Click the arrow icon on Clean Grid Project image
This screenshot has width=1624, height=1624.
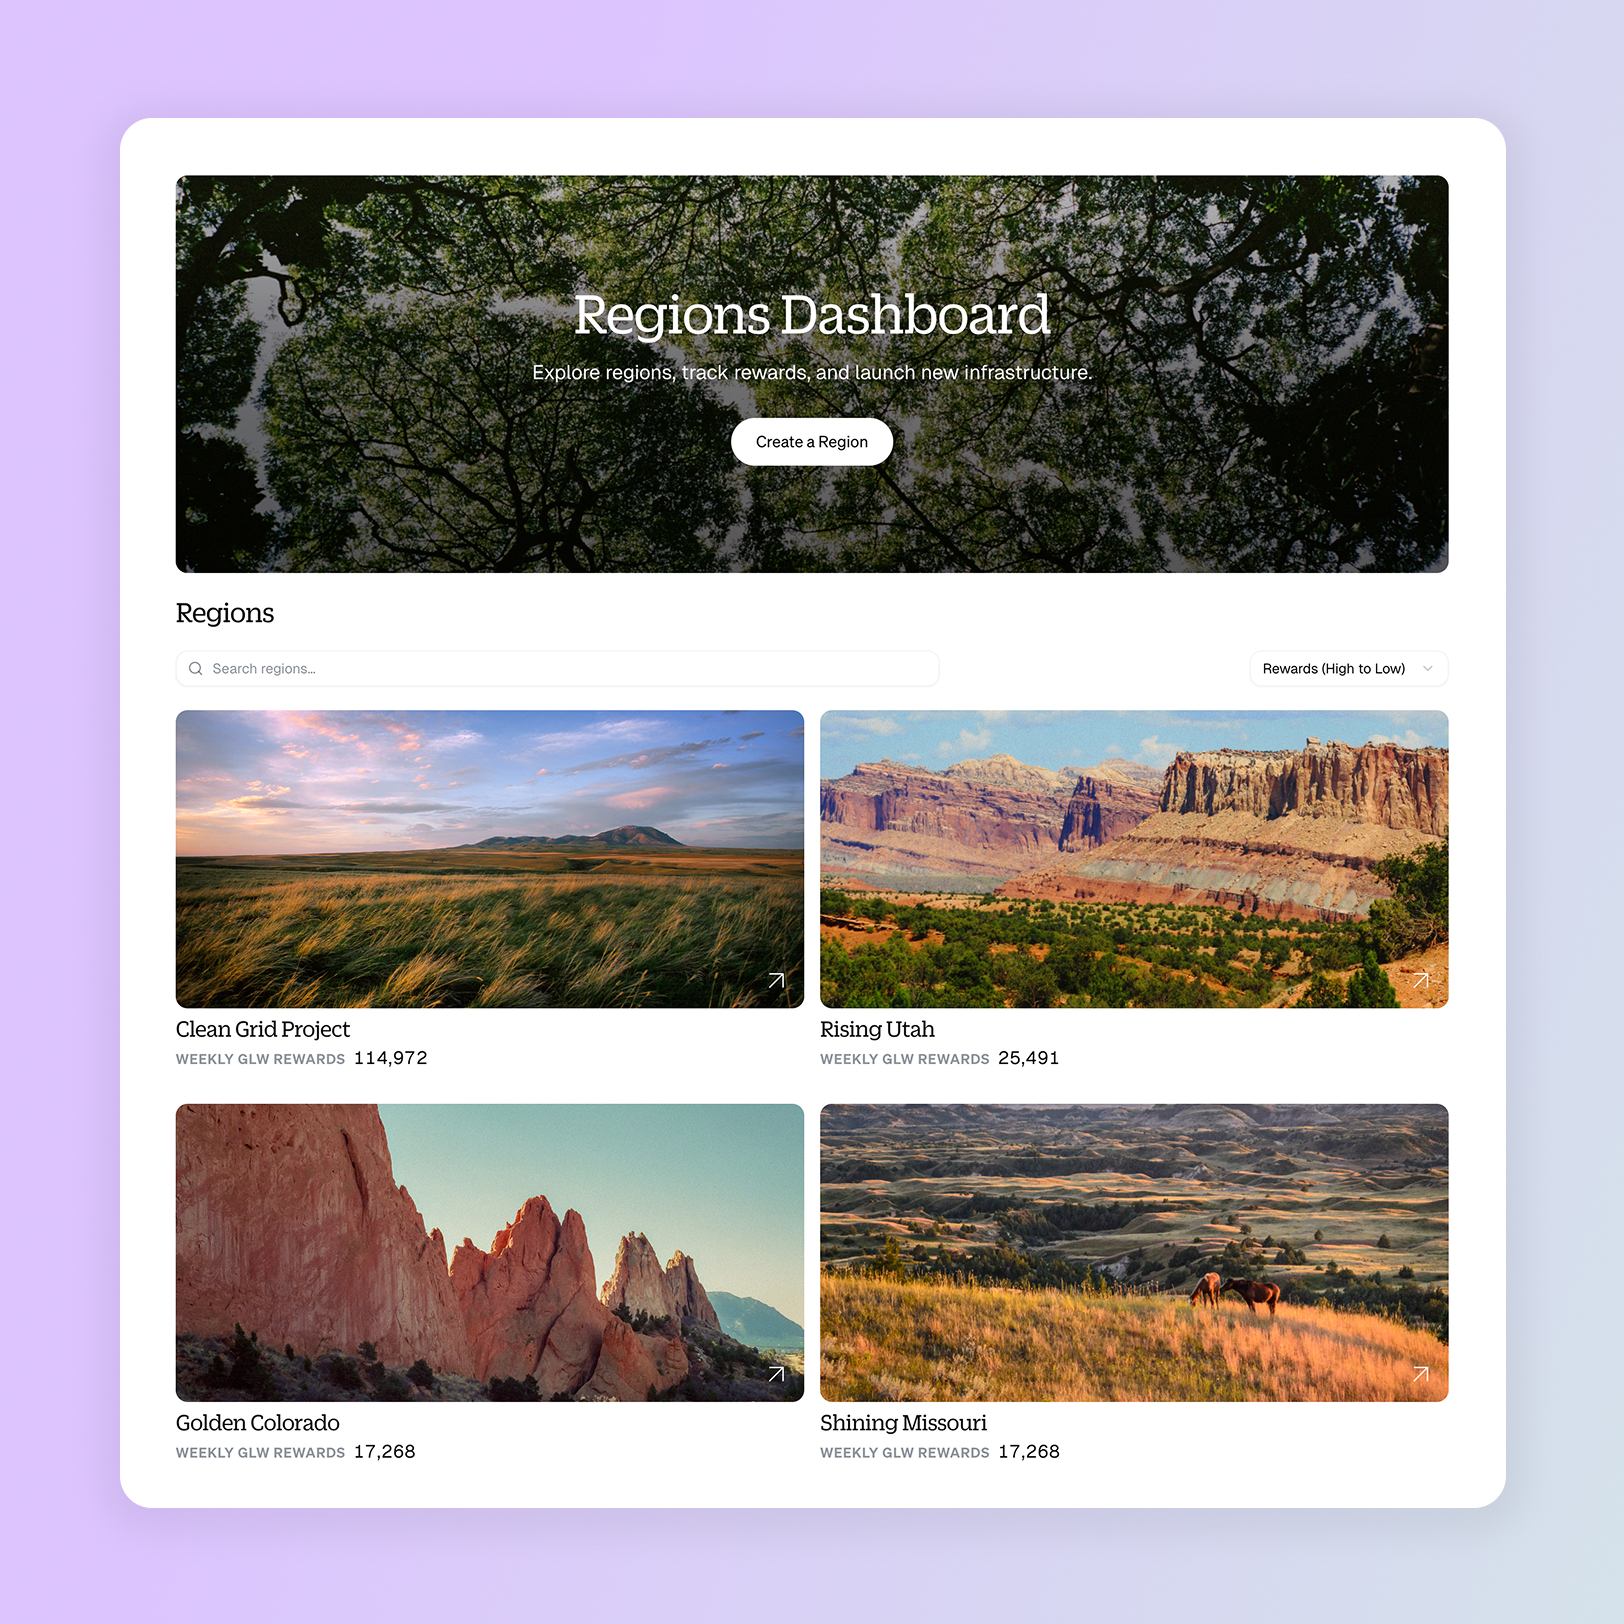(776, 980)
